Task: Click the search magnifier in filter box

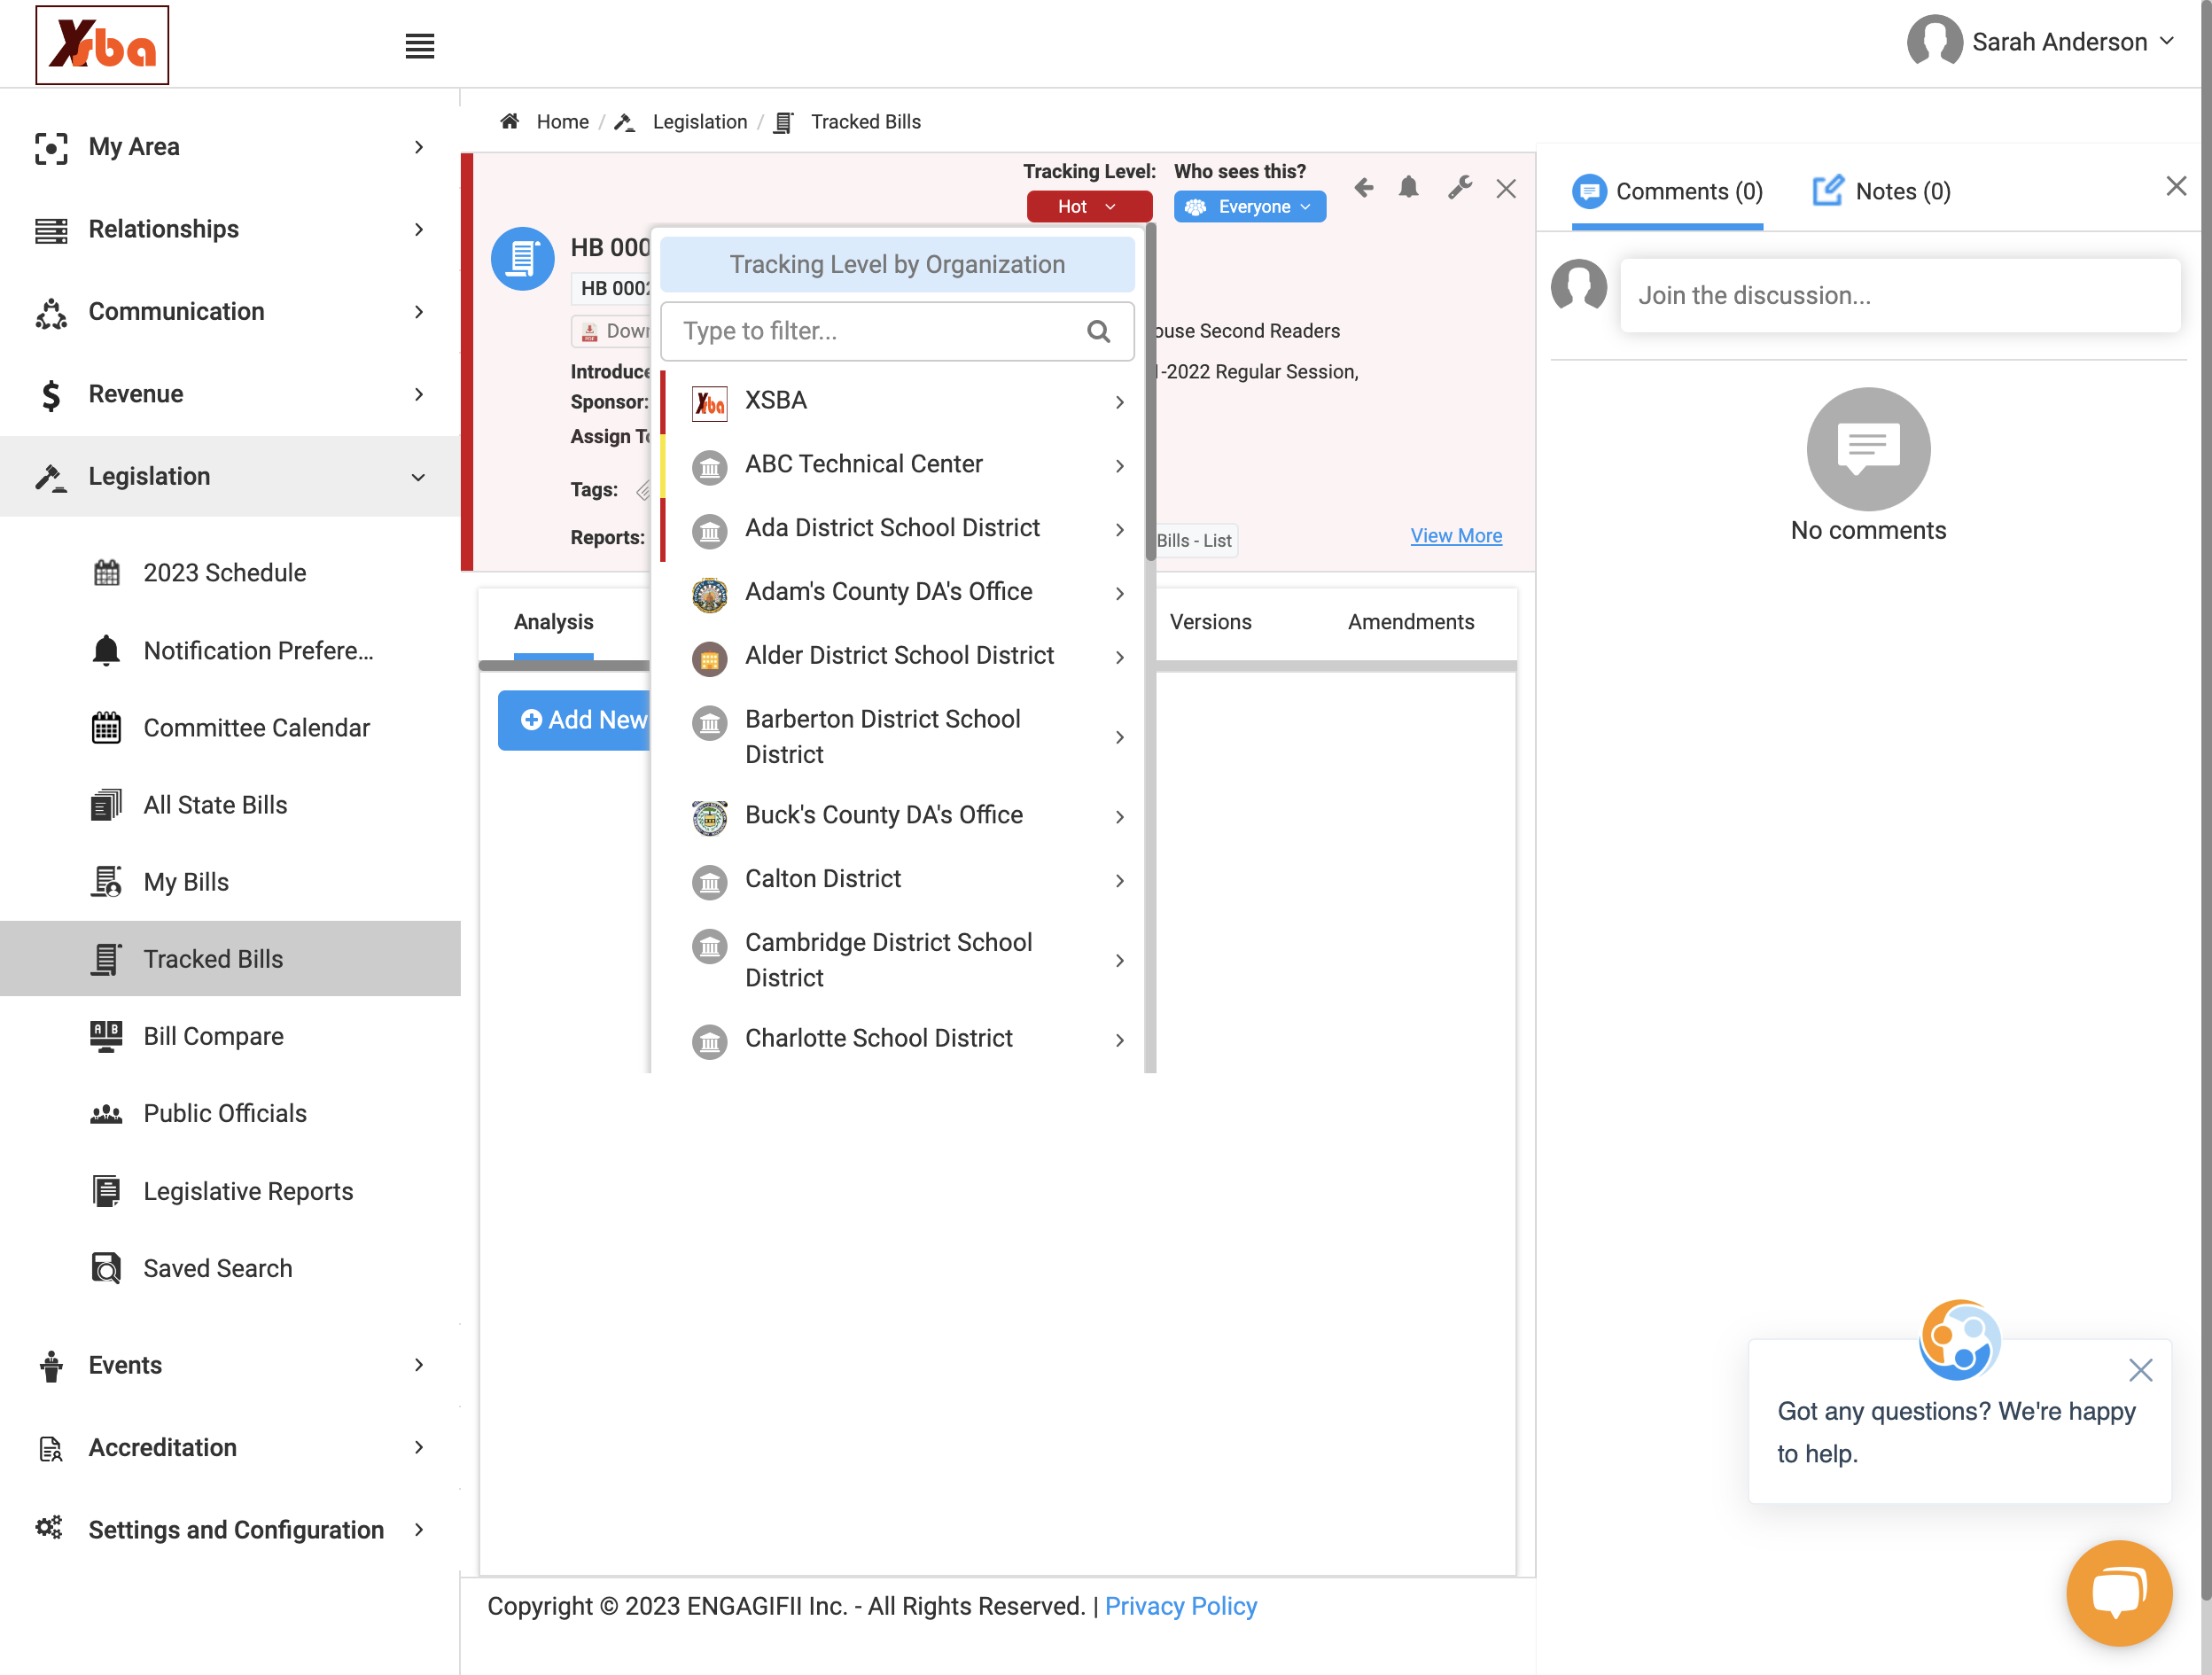Action: (x=1098, y=331)
